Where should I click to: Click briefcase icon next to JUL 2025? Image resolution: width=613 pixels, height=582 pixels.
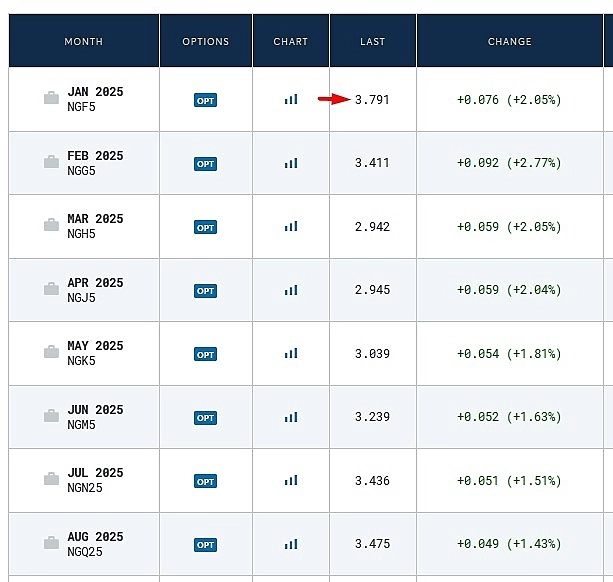point(51,480)
